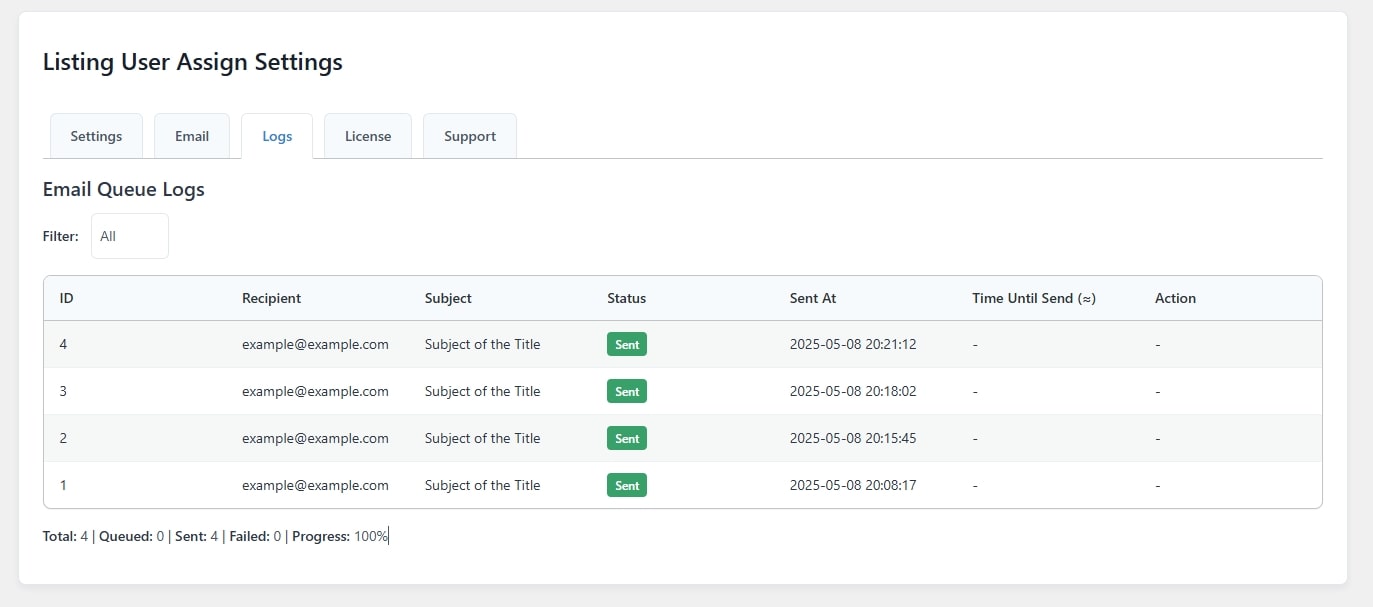Select the Logs tab
Screen dimensions: 1373x607
pyautogui.click(x=277, y=136)
